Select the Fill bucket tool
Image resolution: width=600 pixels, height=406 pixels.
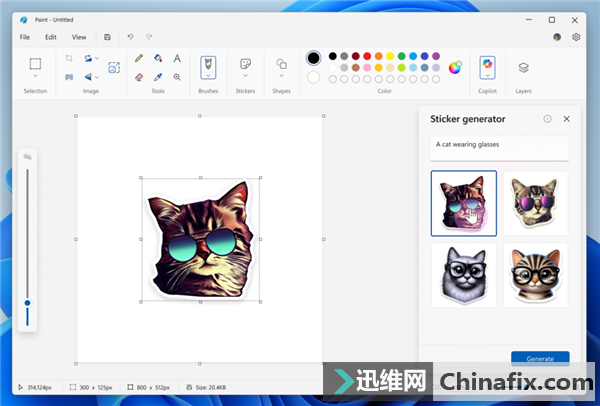[x=158, y=58]
